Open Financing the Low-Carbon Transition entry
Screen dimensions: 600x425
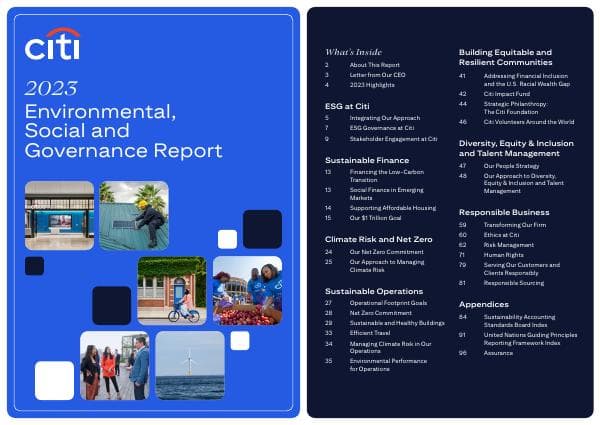click(386, 176)
